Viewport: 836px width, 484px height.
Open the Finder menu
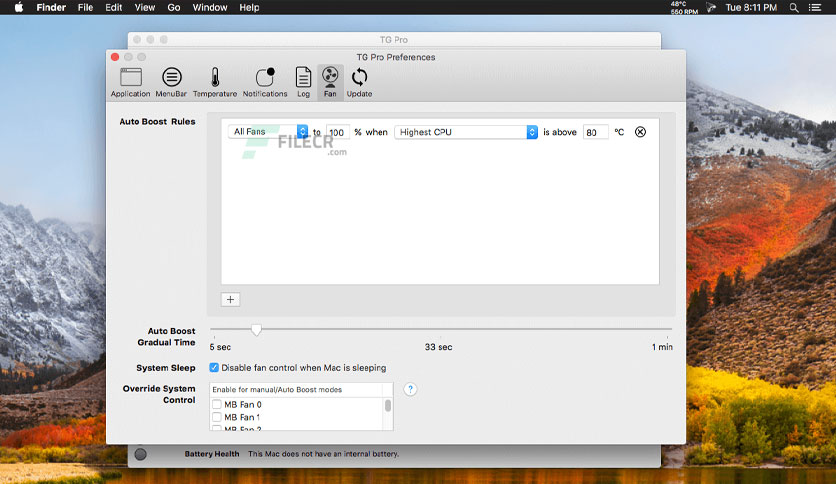pos(51,7)
